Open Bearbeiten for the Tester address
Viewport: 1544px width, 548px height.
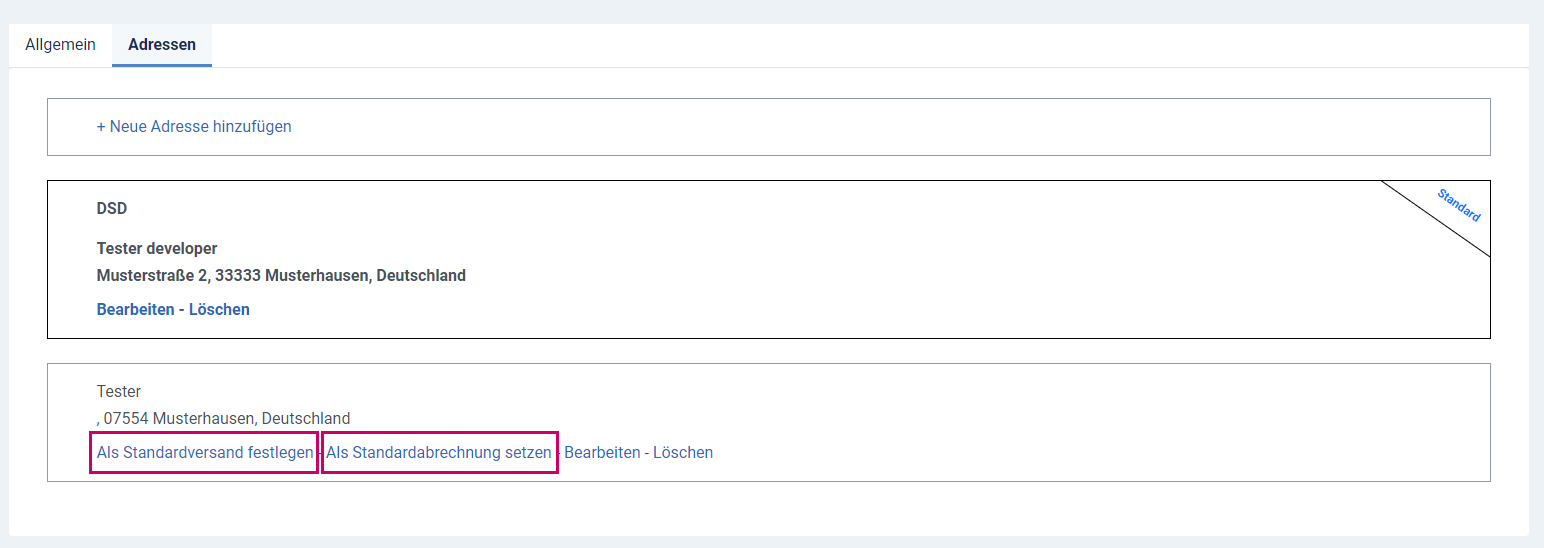[x=602, y=452]
